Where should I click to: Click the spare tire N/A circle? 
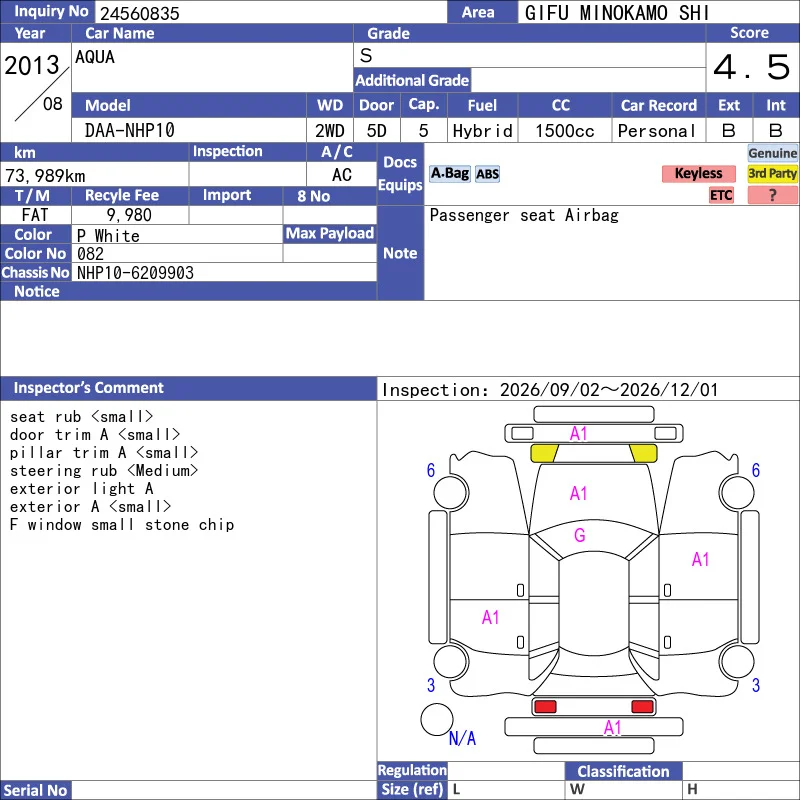tap(437, 719)
